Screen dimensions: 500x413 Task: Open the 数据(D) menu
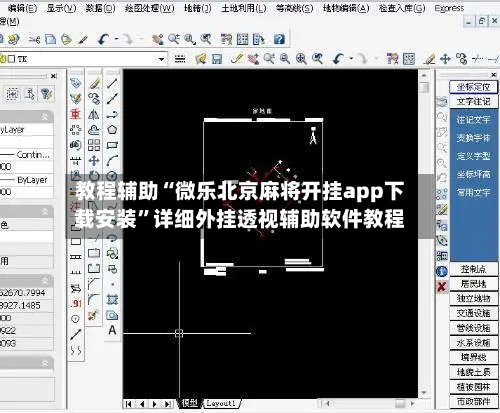(x=100, y=8)
